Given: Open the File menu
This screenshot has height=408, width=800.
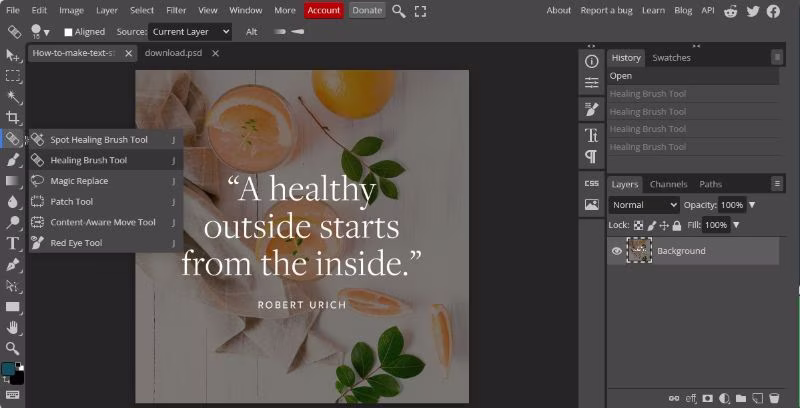Looking at the screenshot, I should click(x=13, y=10).
